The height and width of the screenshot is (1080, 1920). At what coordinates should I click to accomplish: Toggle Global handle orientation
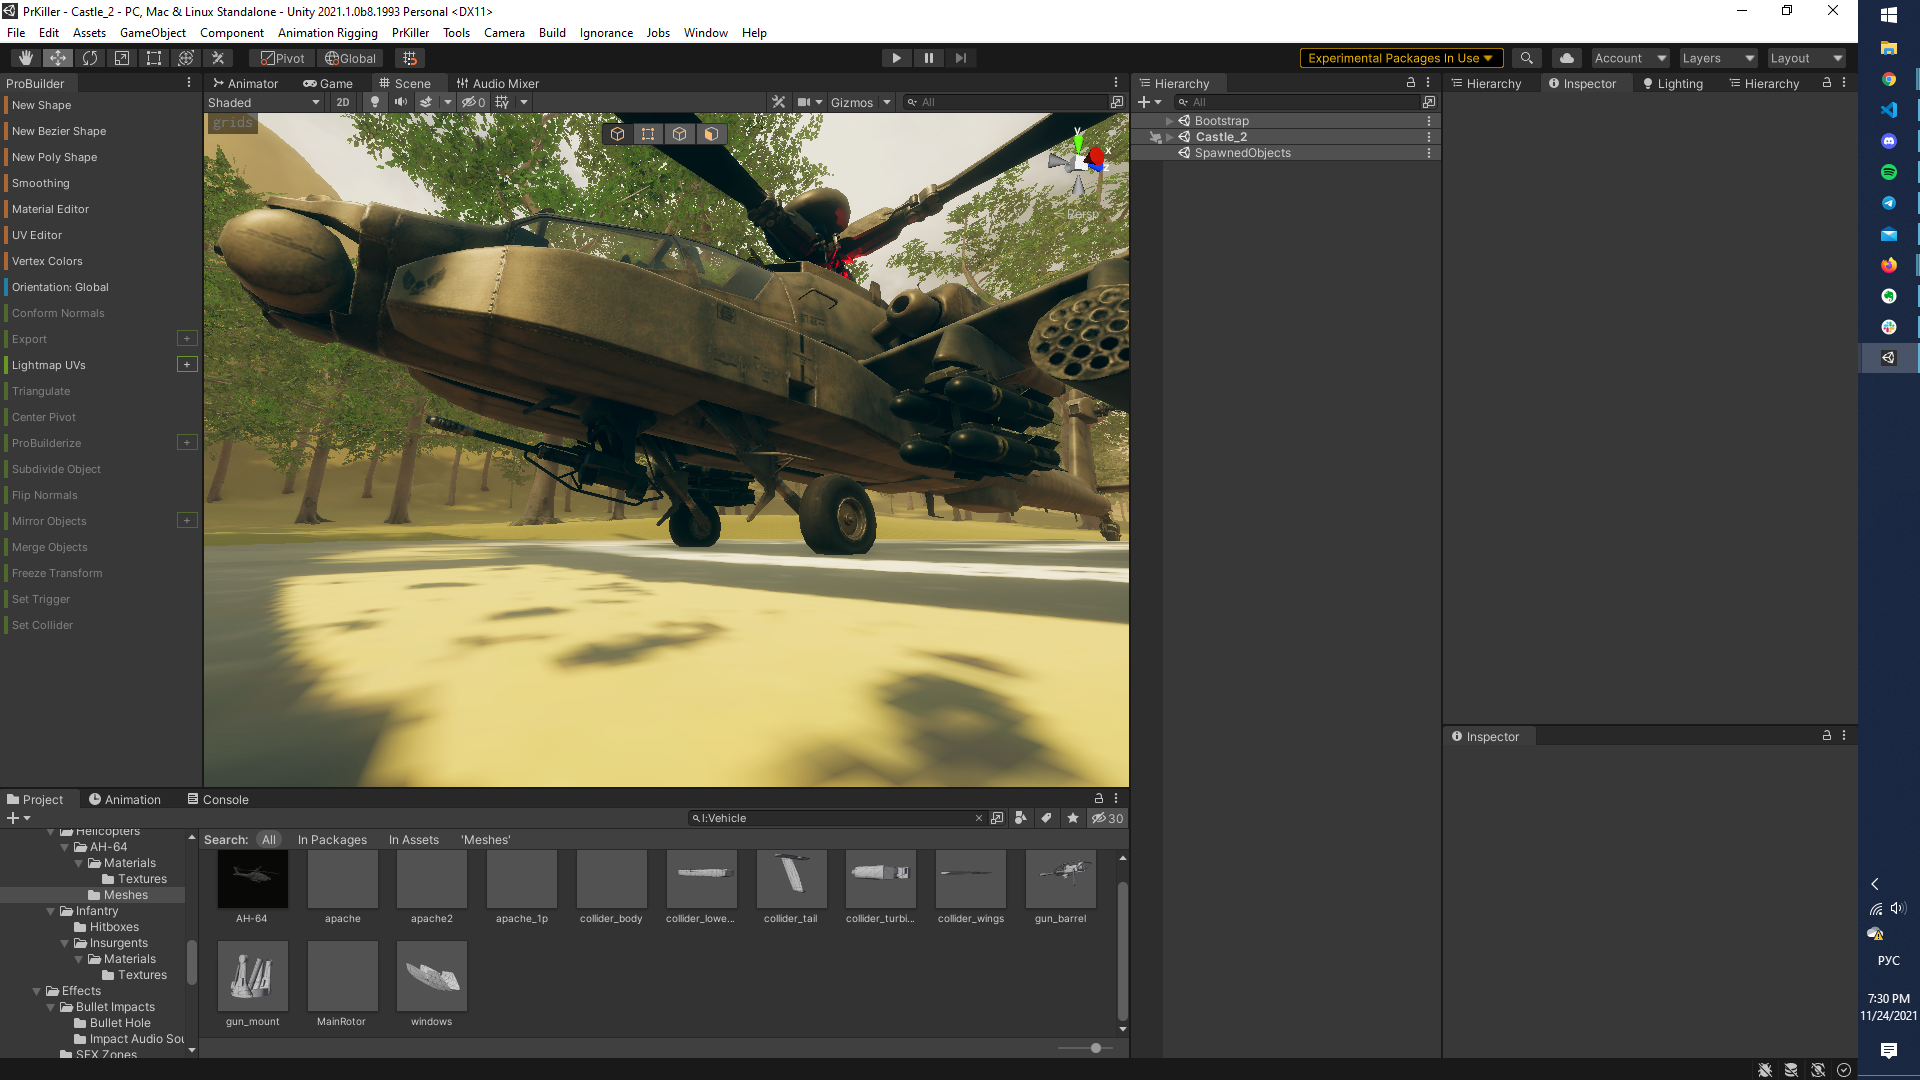coord(349,57)
